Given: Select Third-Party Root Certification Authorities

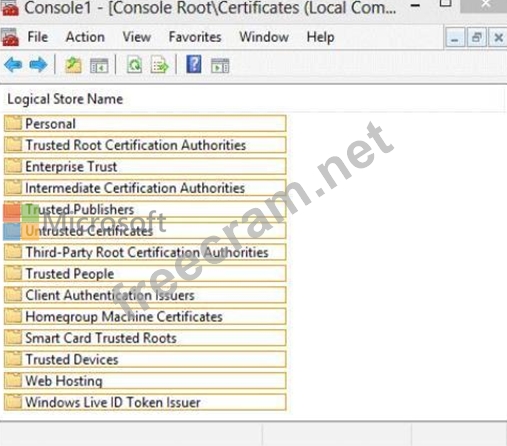Looking at the screenshot, I should tap(145, 252).
